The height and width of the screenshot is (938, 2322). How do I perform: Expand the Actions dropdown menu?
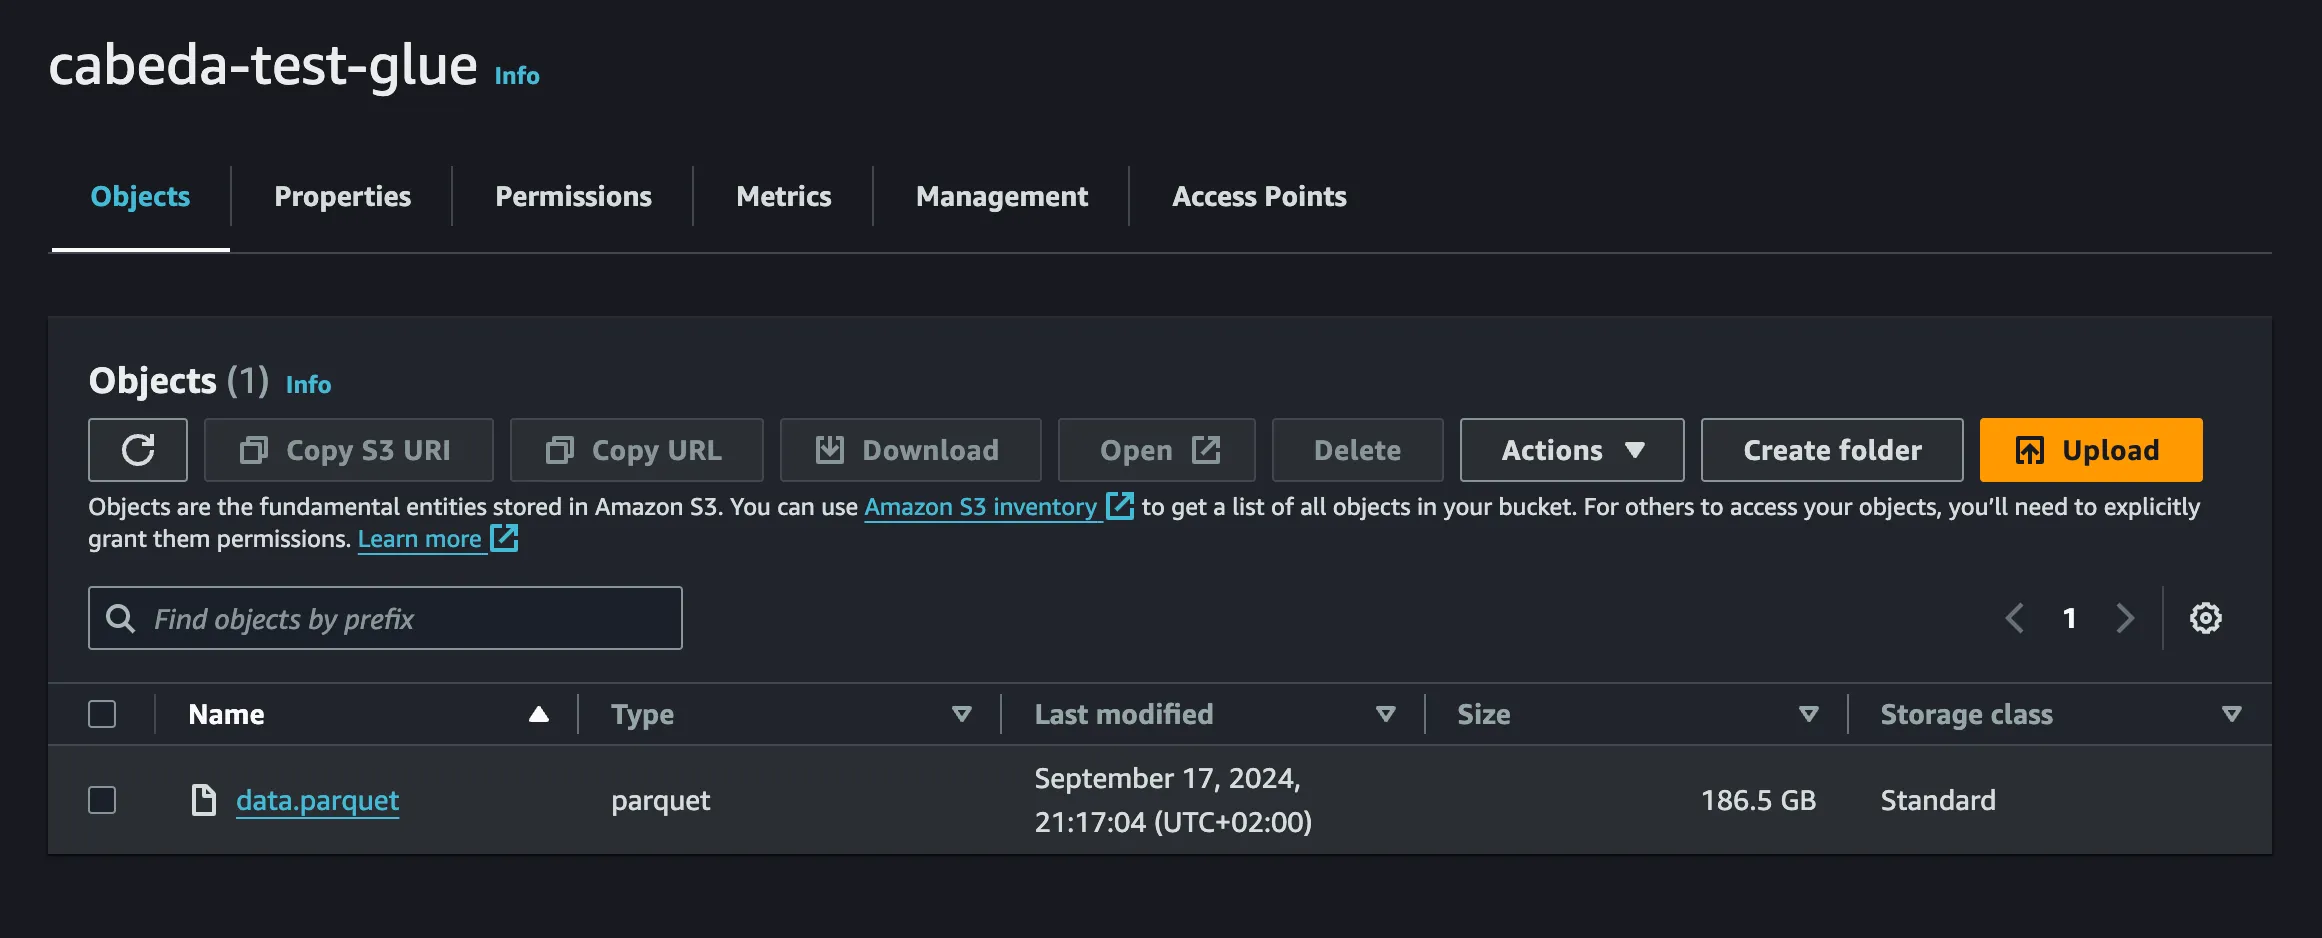[1571, 450]
